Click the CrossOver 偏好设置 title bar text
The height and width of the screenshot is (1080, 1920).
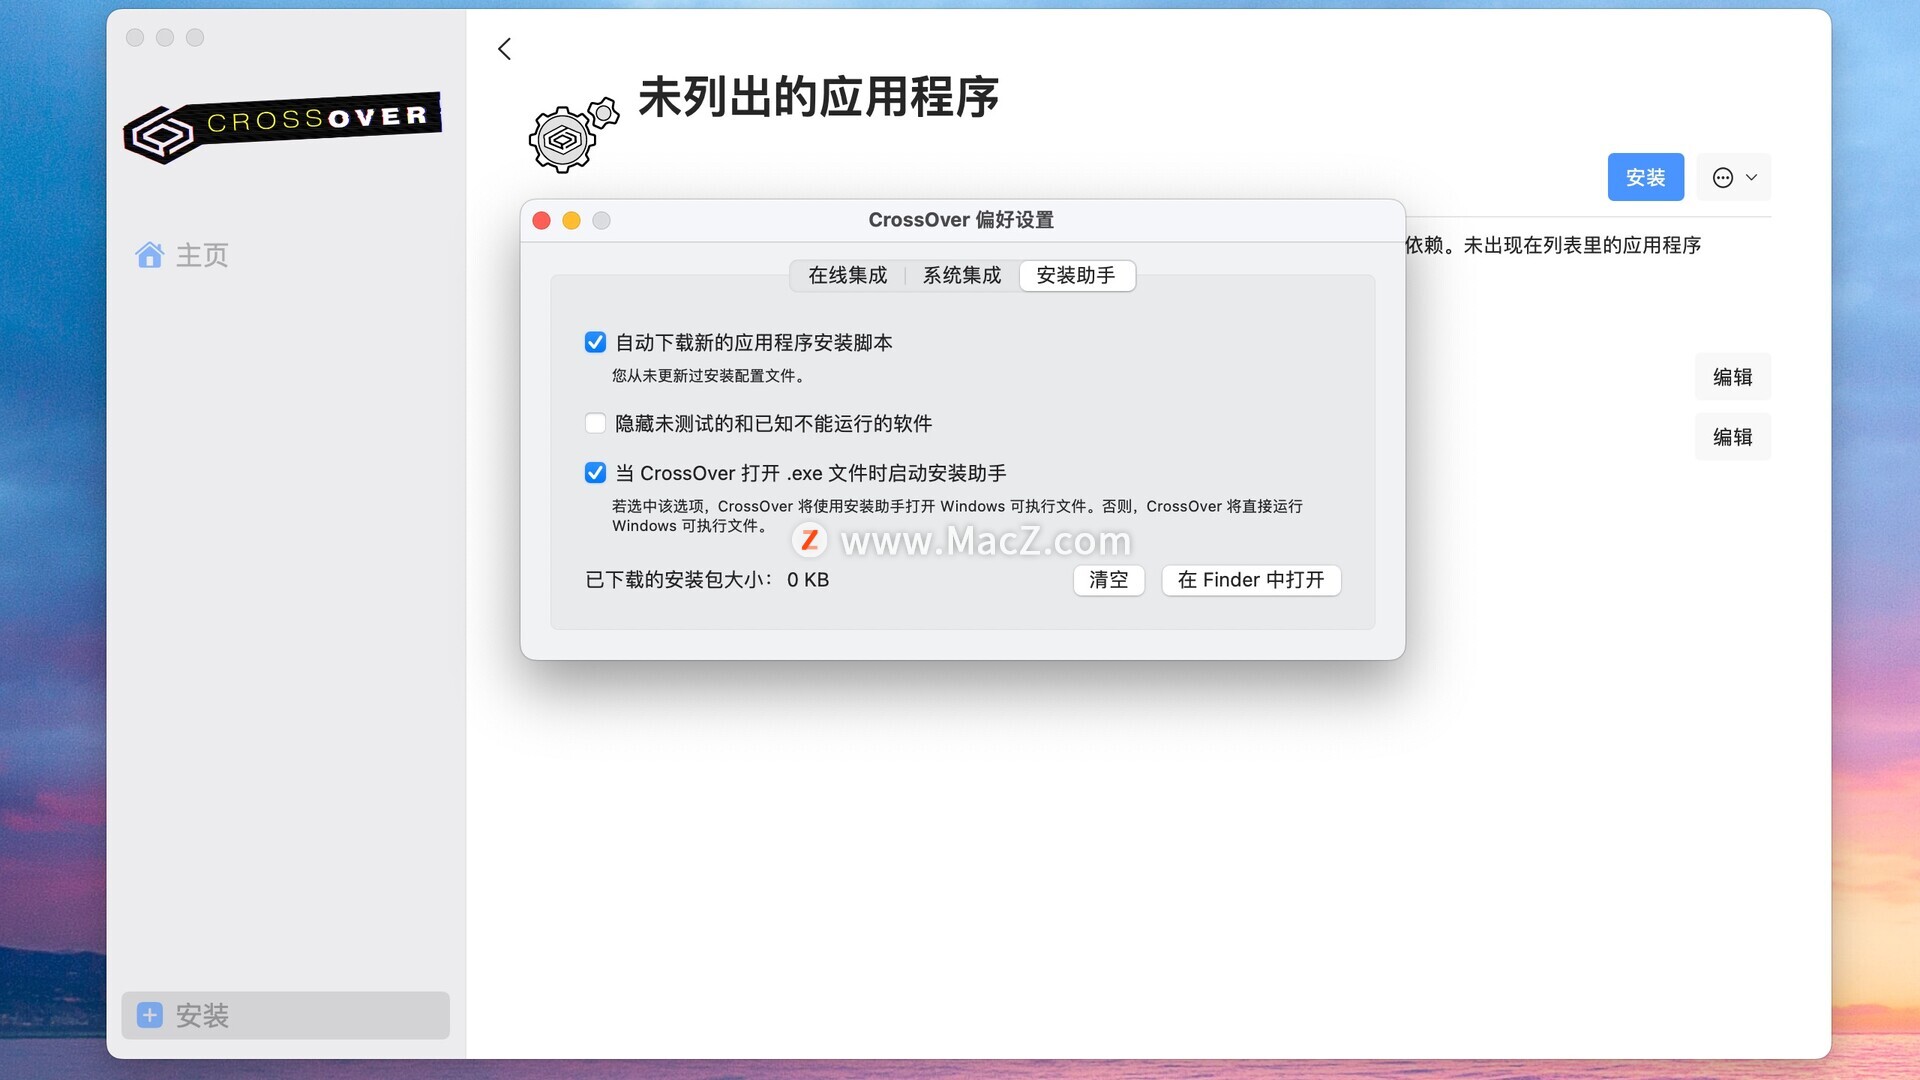961,220
